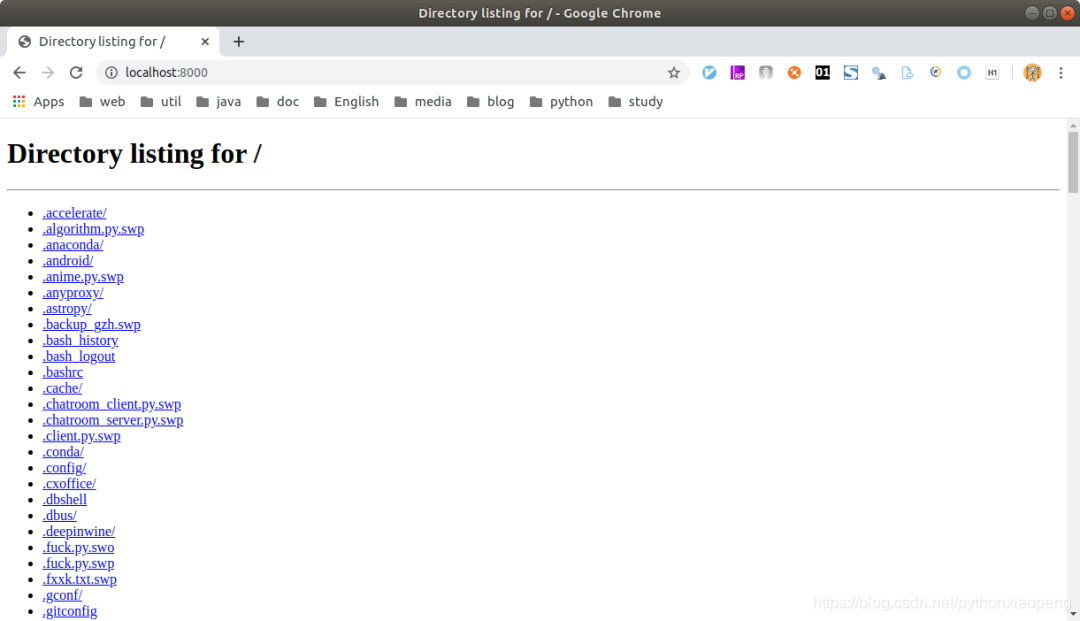
Task: Open the blue feather extension icon
Action: 709,72
